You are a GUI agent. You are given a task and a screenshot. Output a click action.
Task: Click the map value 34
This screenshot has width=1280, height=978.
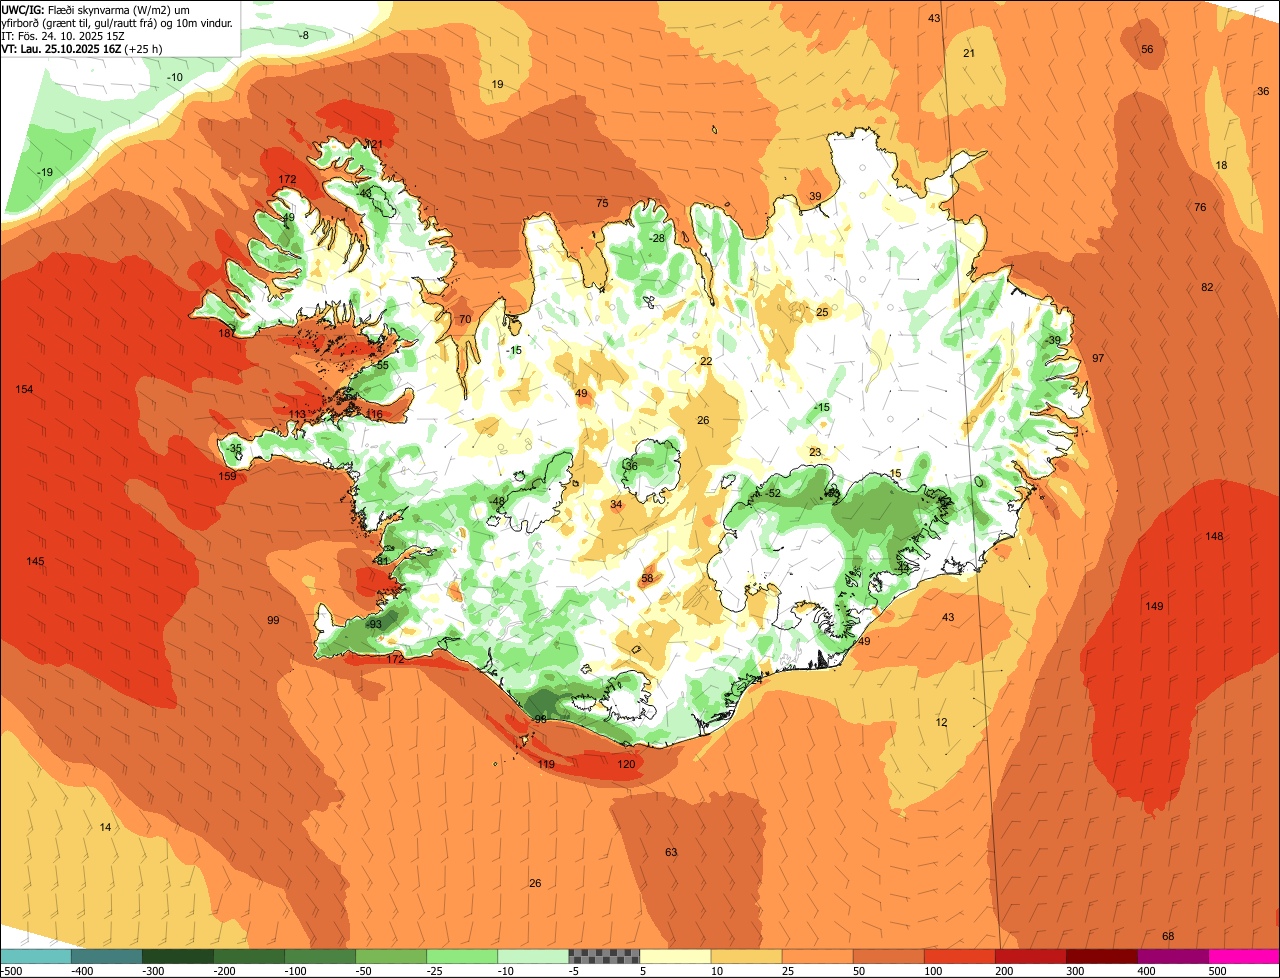point(616,504)
